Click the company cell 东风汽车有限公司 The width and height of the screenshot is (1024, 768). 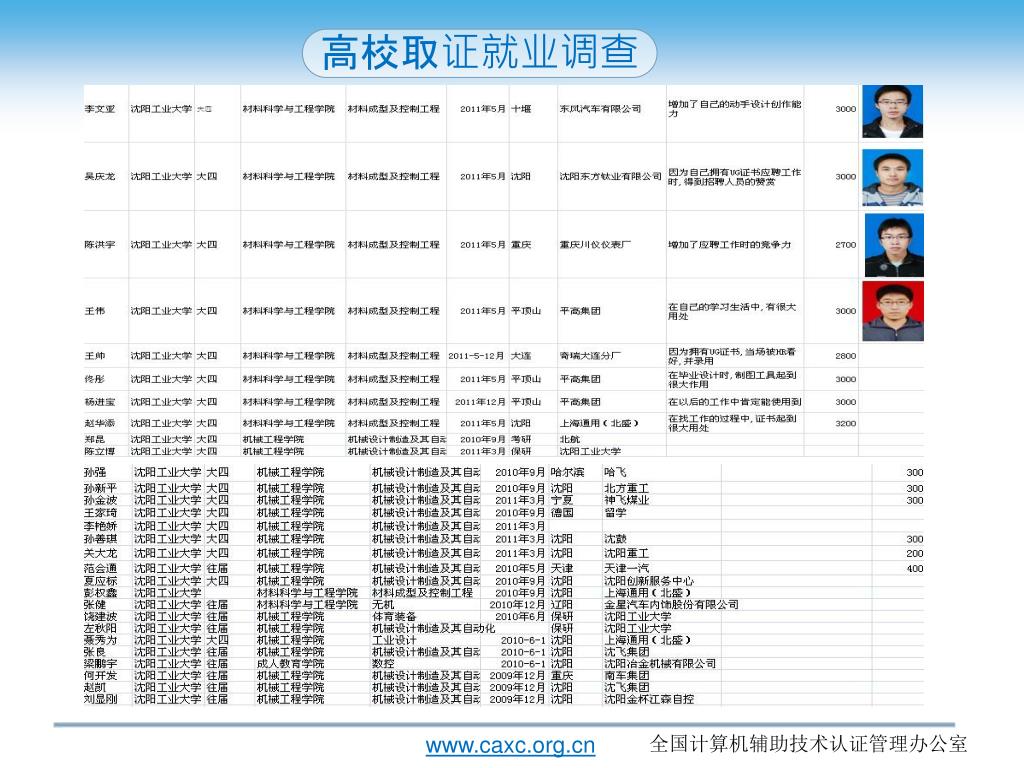[x=600, y=109]
